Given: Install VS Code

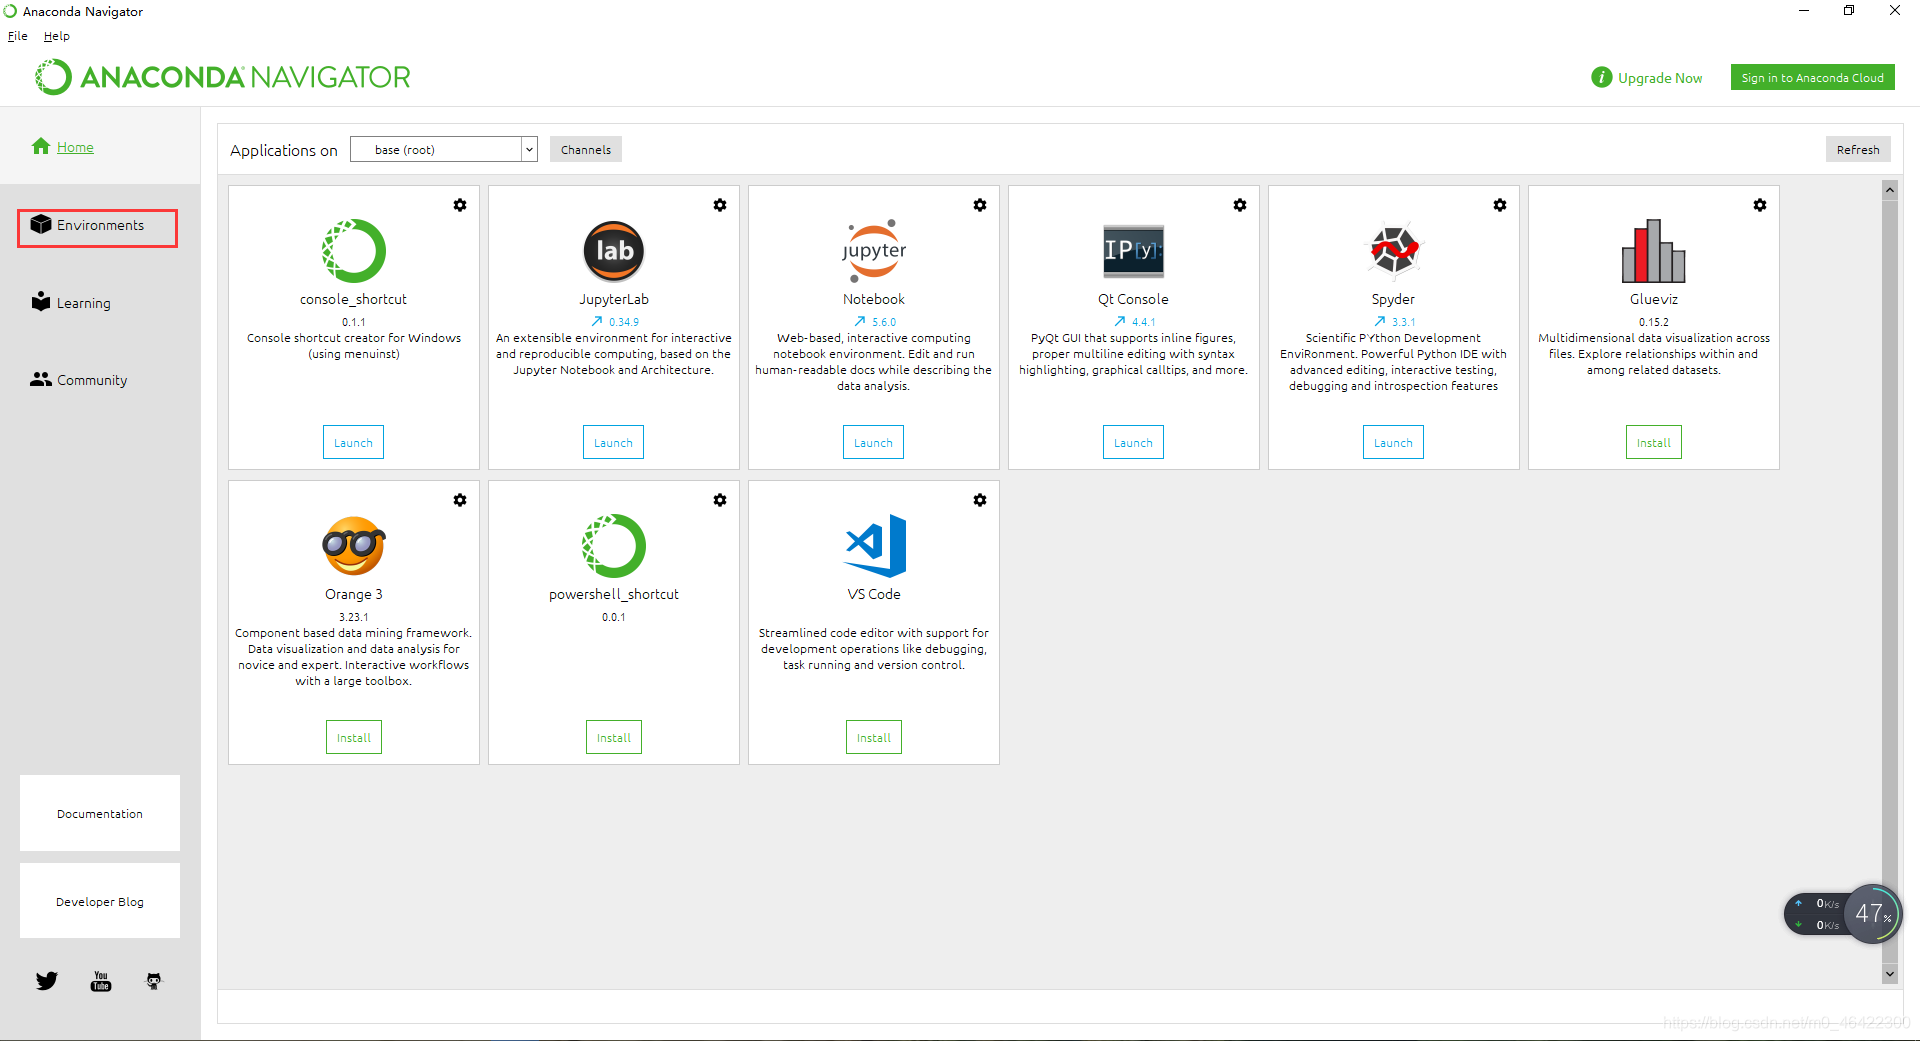Looking at the screenshot, I should (x=874, y=737).
